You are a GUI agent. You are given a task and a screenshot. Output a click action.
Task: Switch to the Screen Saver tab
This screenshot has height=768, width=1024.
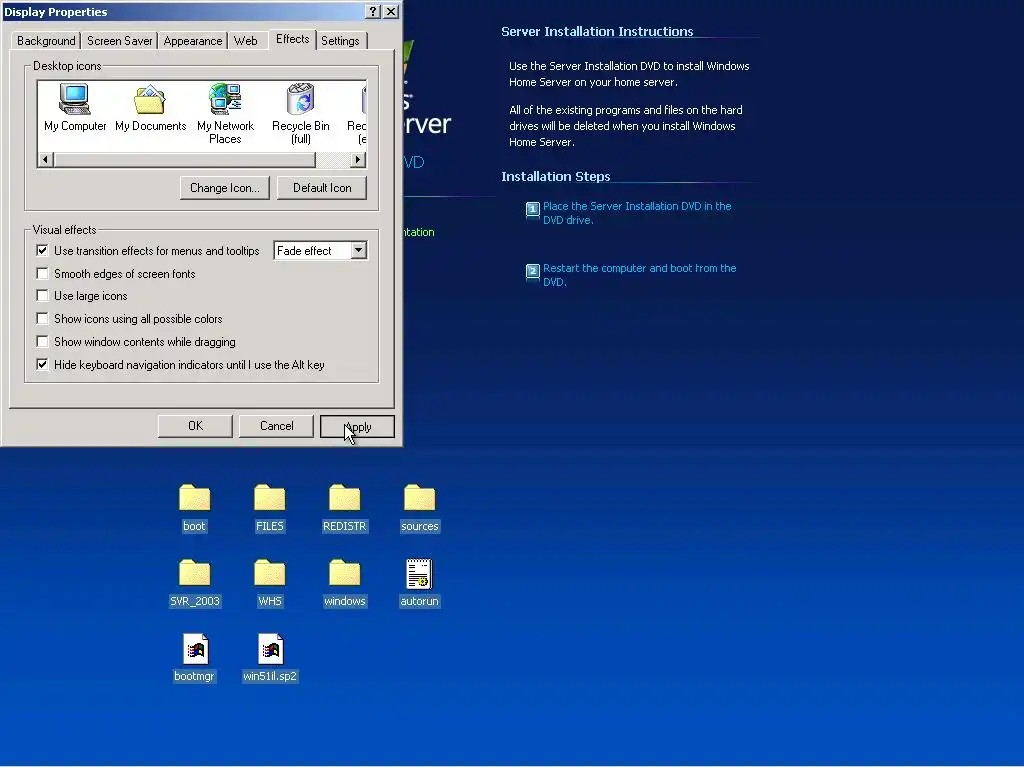[120, 40]
